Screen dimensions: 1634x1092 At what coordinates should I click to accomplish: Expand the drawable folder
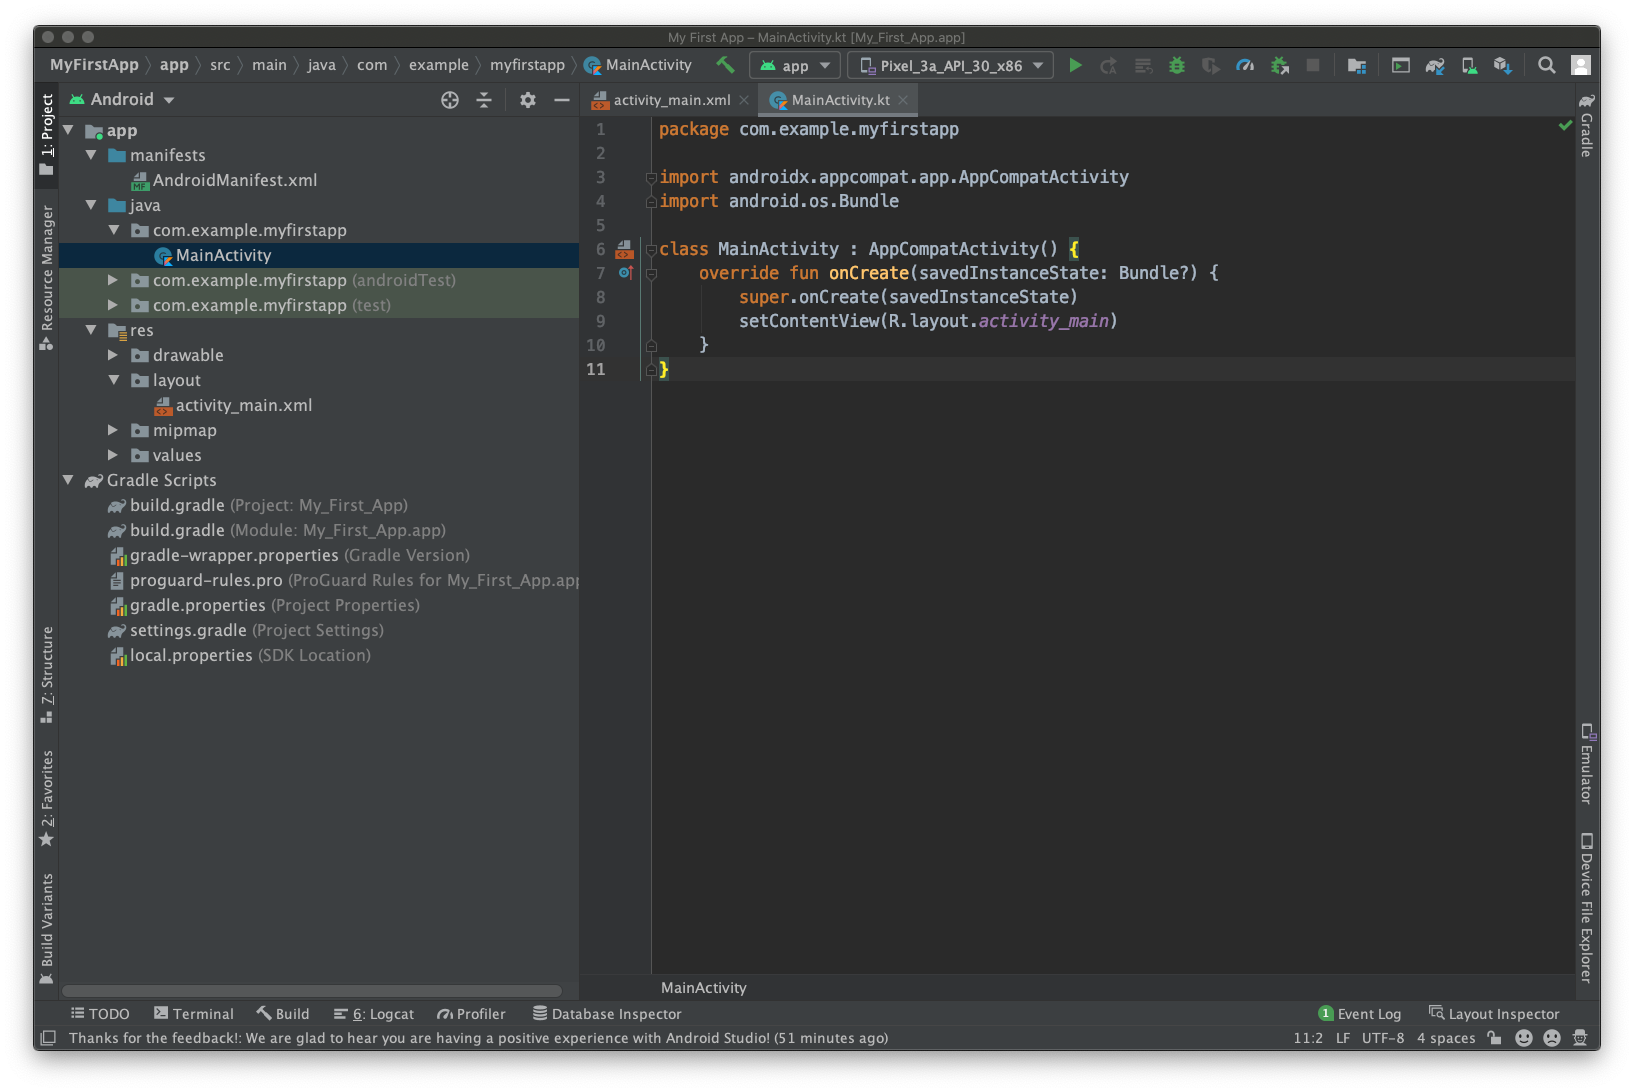112,355
